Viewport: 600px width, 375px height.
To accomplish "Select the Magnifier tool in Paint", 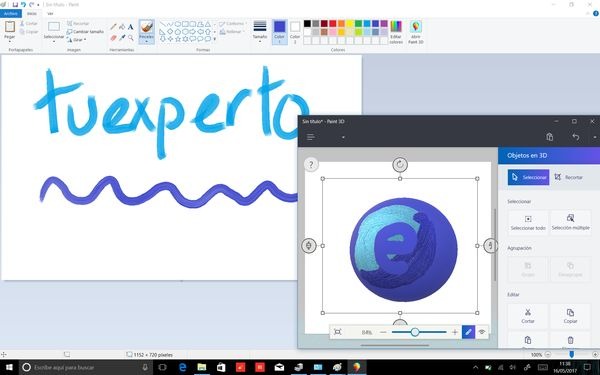I will (130, 38).
